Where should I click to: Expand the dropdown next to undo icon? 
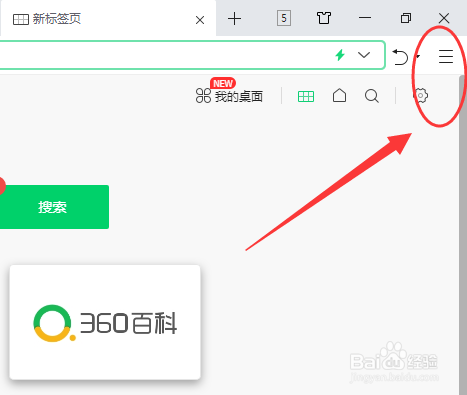pos(418,56)
